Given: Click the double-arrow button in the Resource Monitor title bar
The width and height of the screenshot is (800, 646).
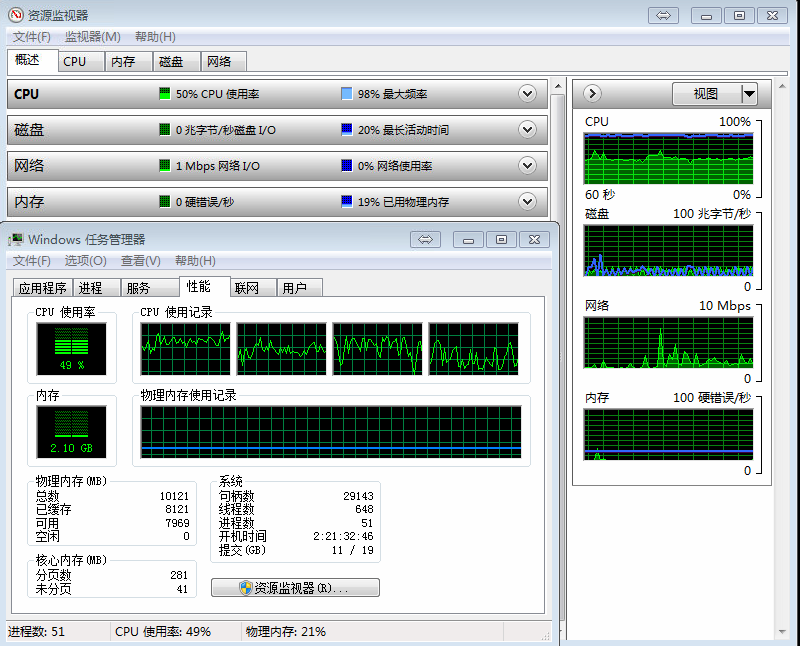Looking at the screenshot, I should point(663,15).
